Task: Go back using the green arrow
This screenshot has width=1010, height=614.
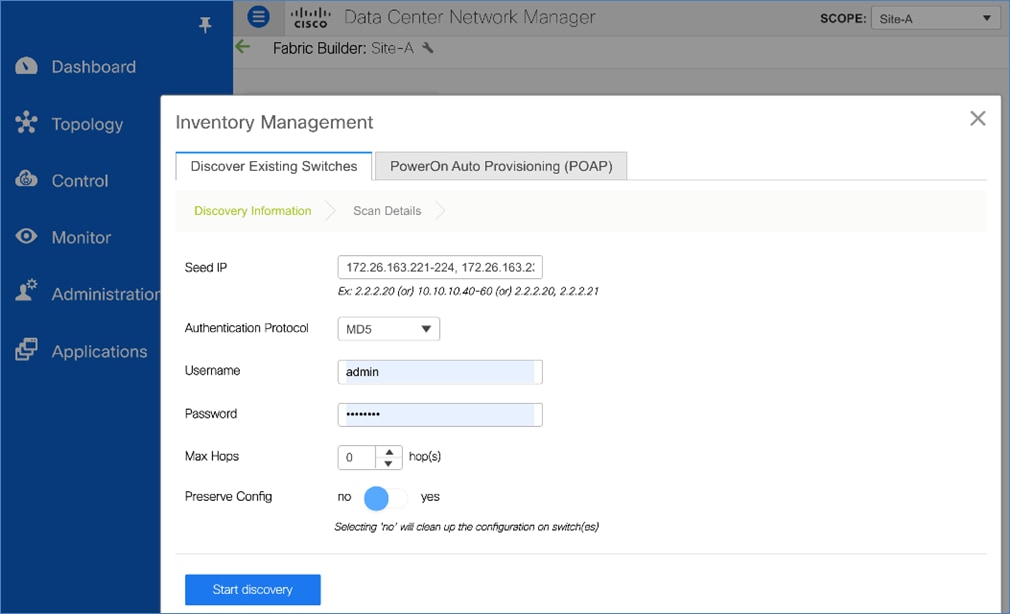Action: pos(243,46)
